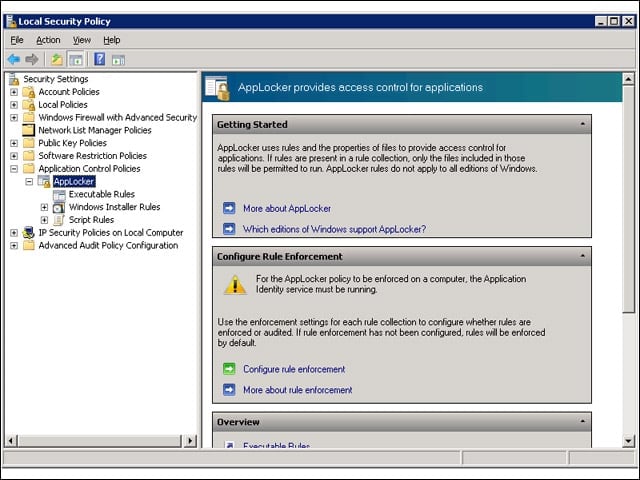Select Software Restriction Policies label
640x480 pixels.
(92, 156)
